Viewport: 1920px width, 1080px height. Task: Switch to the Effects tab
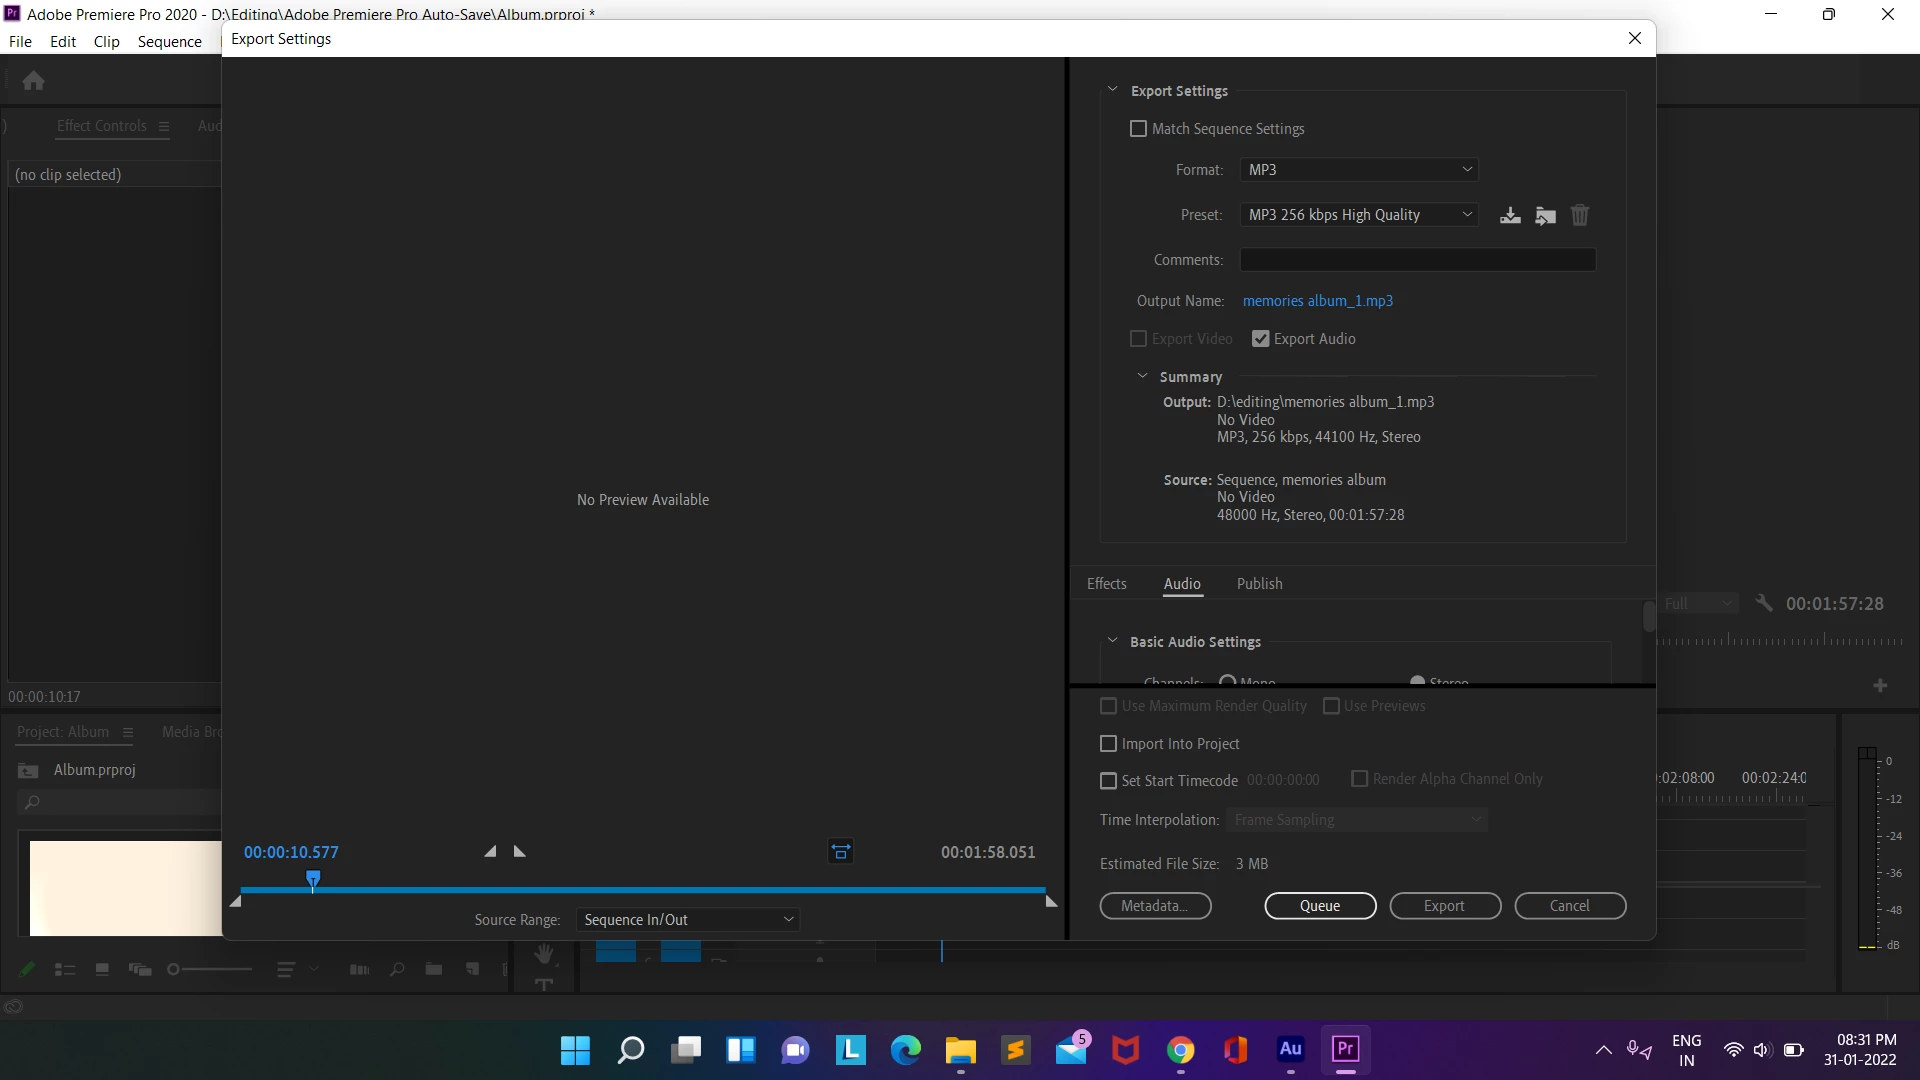coord(1106,584)
